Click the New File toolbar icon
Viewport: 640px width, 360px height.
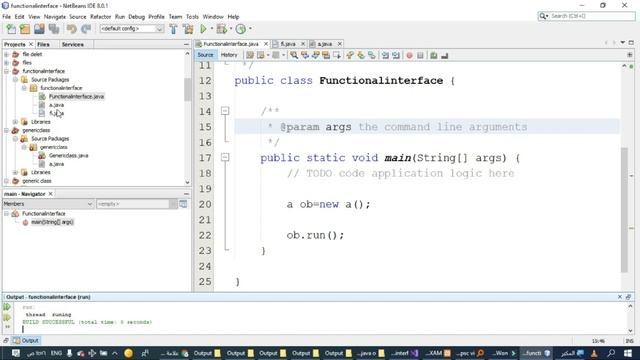tap(11, 29)
